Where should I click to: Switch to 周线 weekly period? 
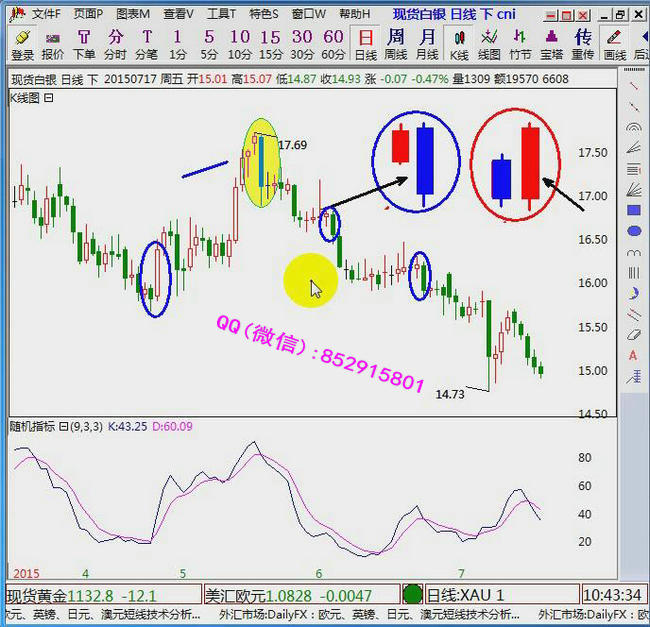(396, 43)
